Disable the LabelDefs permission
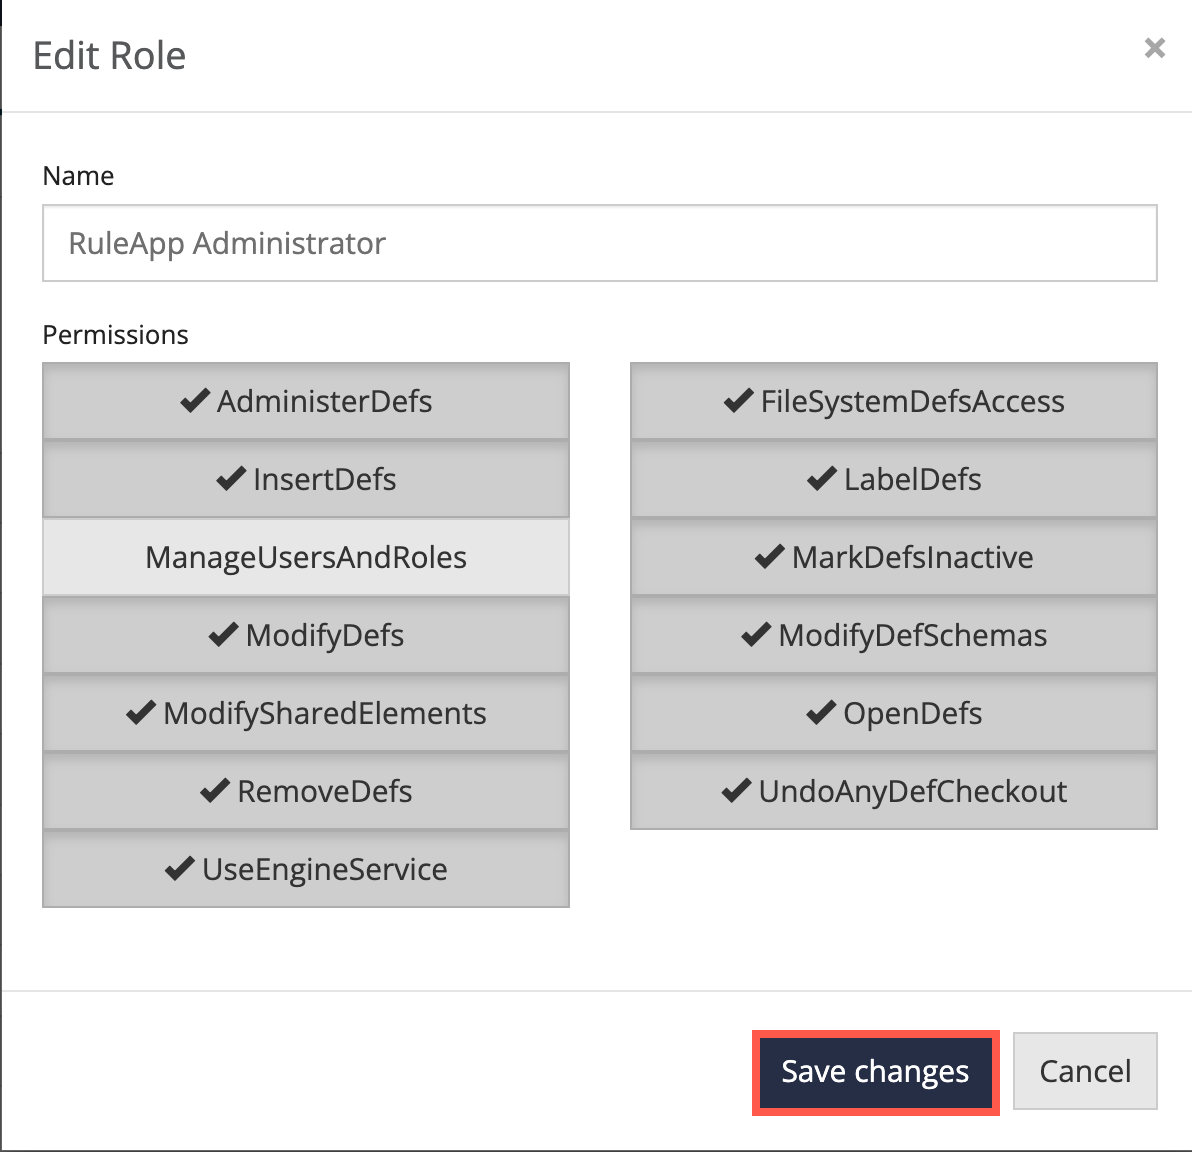The height and width of the screenshot is (1152, 1192). (x=893, y=479)
